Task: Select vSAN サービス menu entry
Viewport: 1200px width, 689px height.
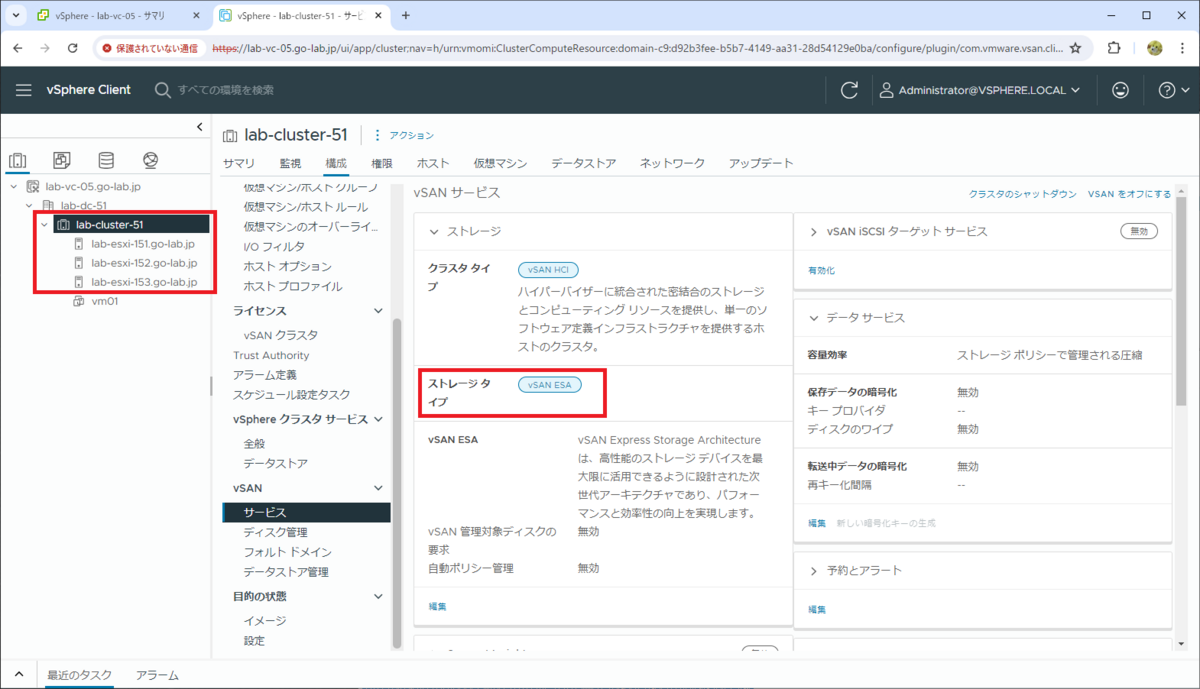Action: pos(306,512)
